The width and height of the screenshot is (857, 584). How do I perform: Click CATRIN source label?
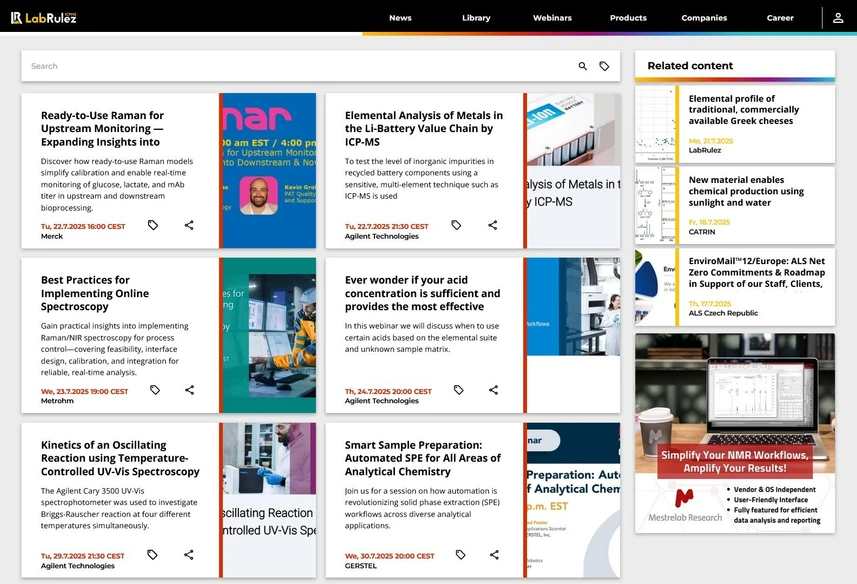pos(702,232)
